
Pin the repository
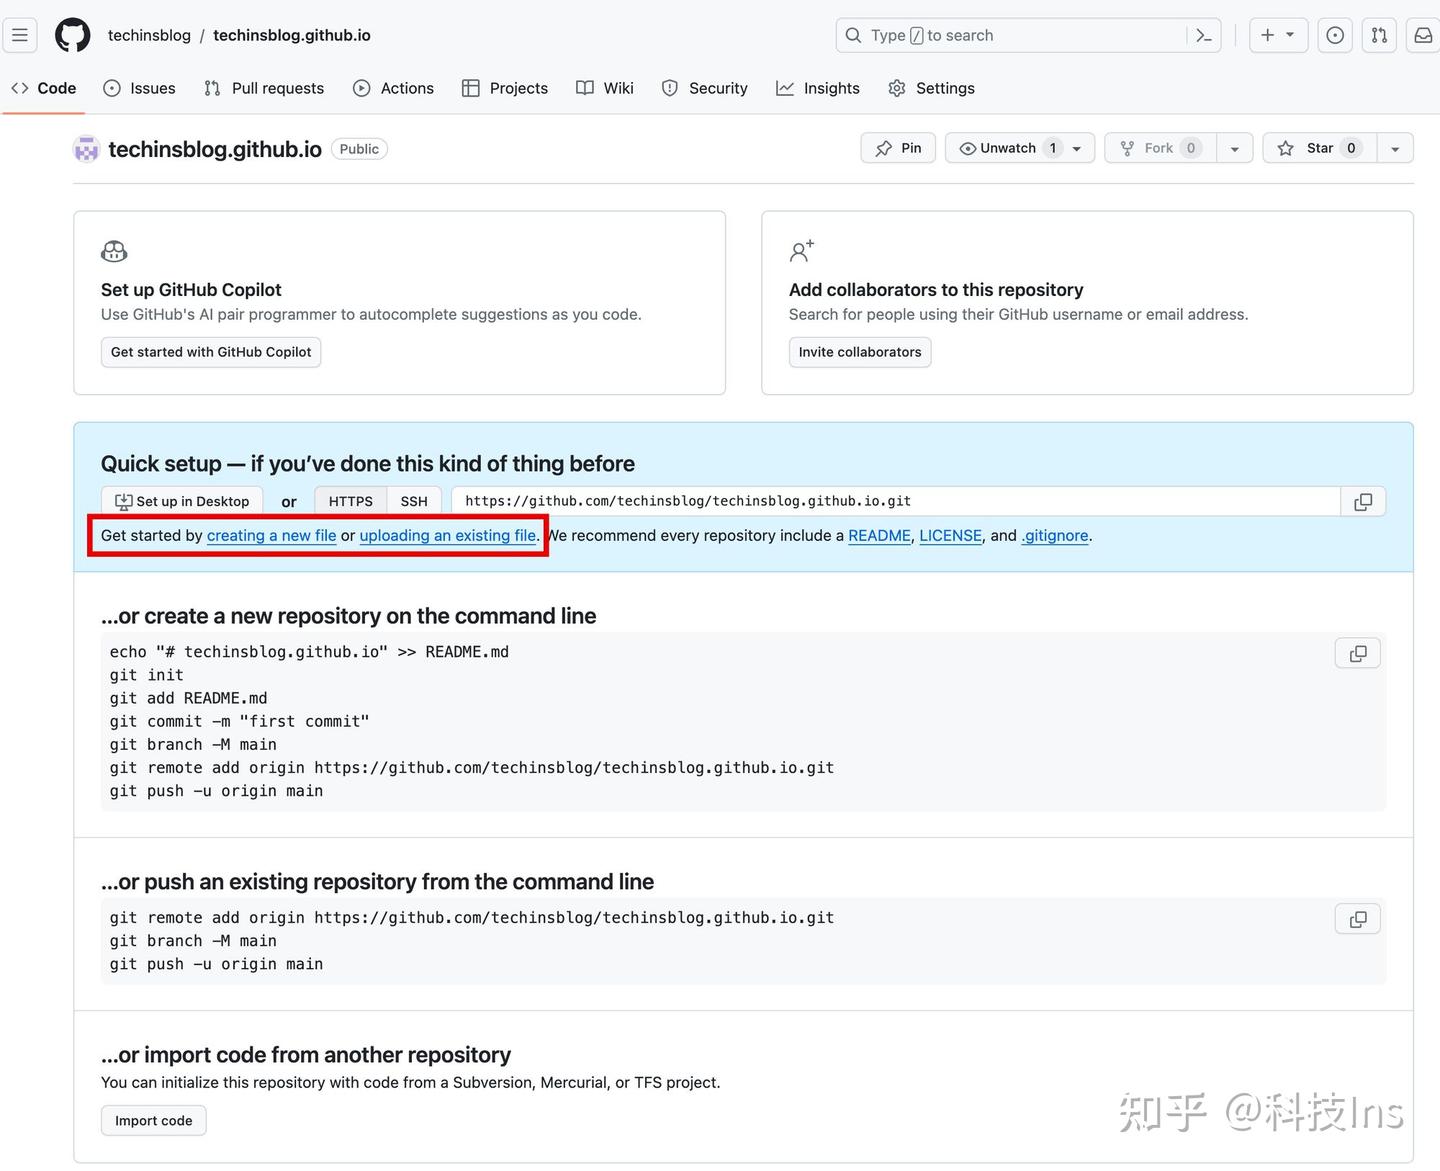point(898,148)
